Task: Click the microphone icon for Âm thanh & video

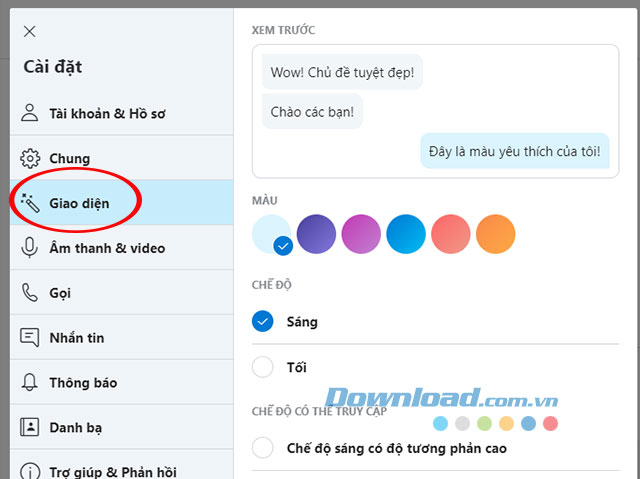Action: click(x=29, y=248)
